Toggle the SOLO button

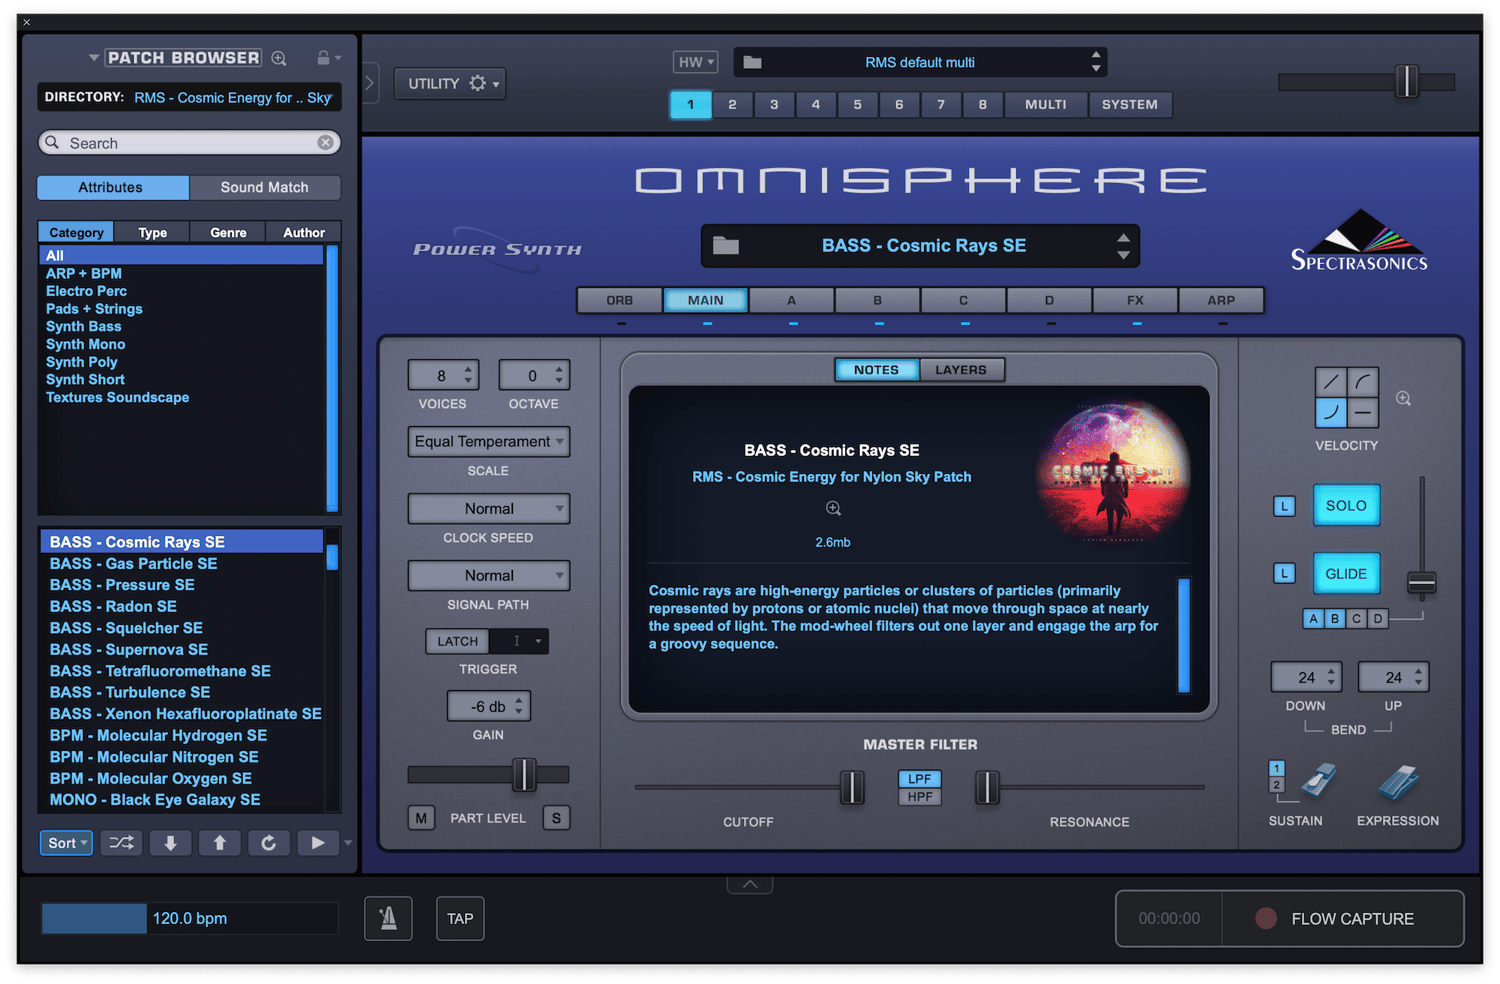1346,506
